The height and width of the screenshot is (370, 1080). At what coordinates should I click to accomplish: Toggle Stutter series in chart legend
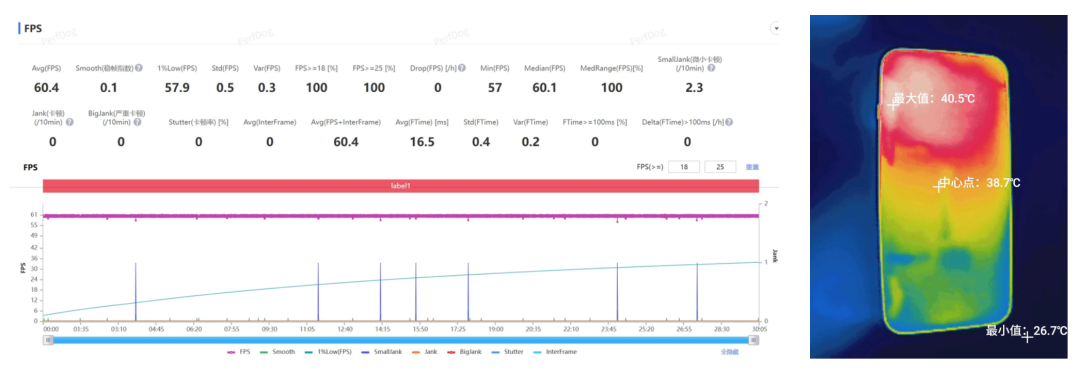coord(508,351)
